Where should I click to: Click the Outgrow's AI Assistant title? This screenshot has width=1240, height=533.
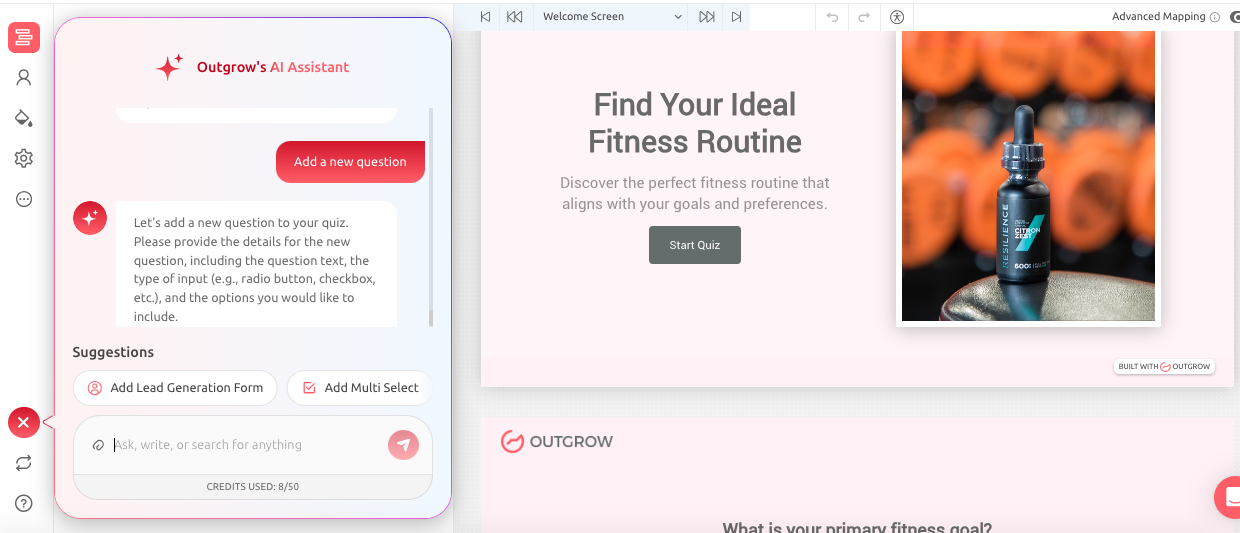point(273,67)
